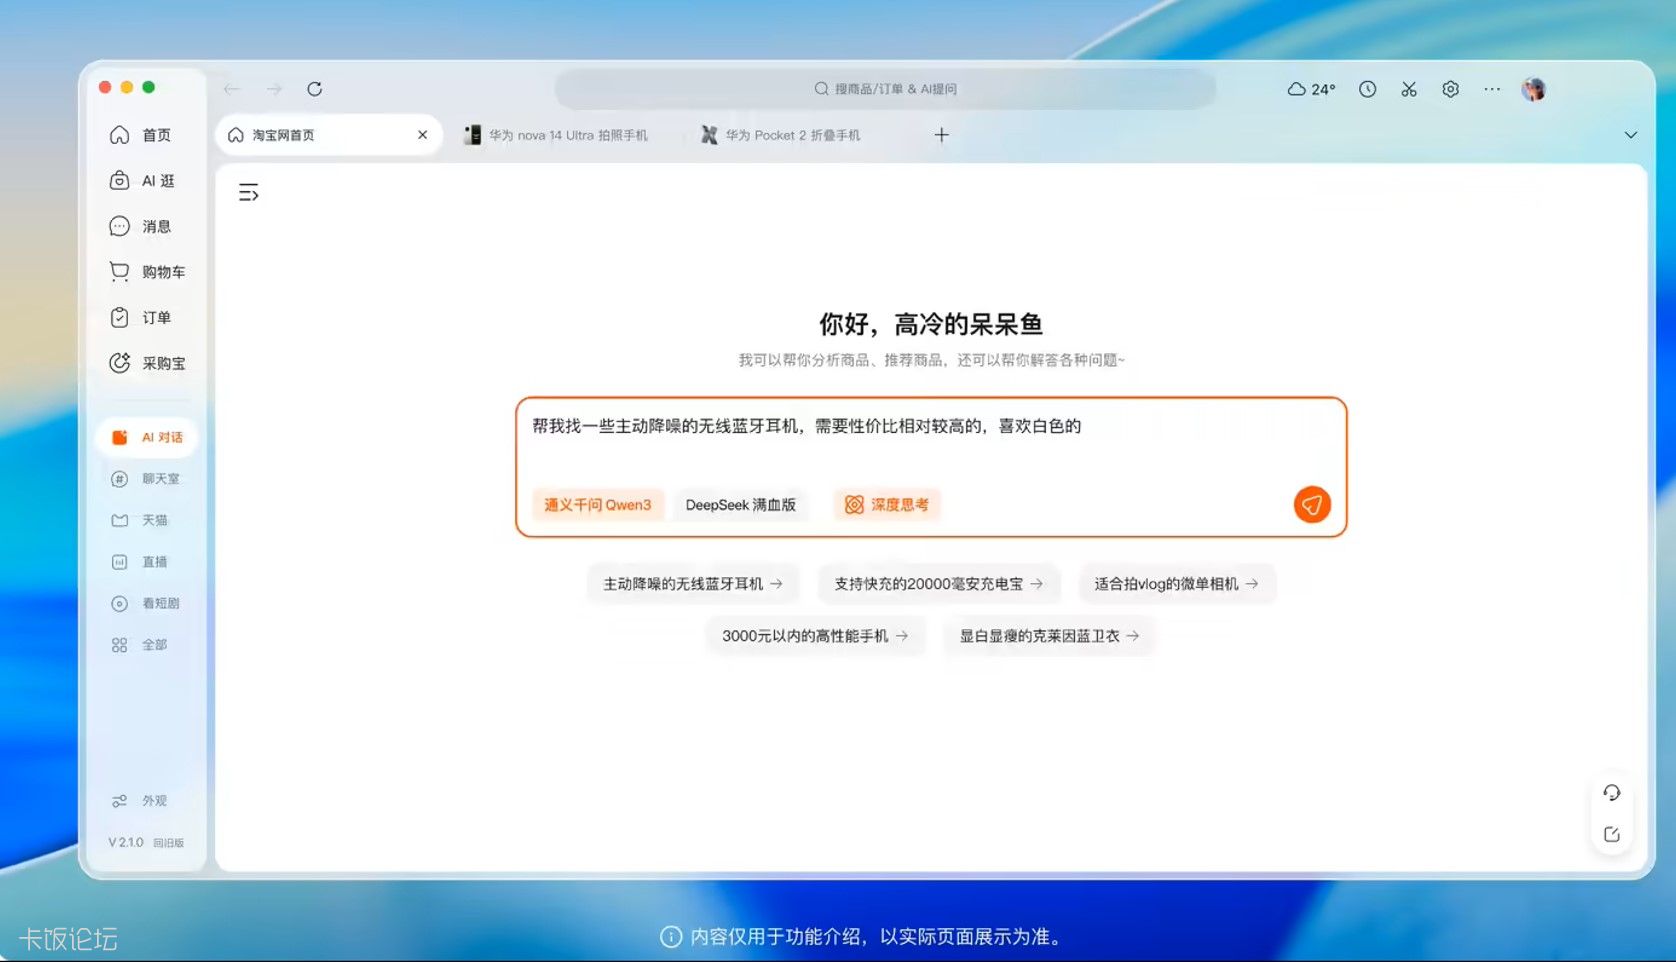Toggle the 深度思考 deep thinking mode
The height and width of the screenshot is (962, 1676).
[x=887, y=505]
